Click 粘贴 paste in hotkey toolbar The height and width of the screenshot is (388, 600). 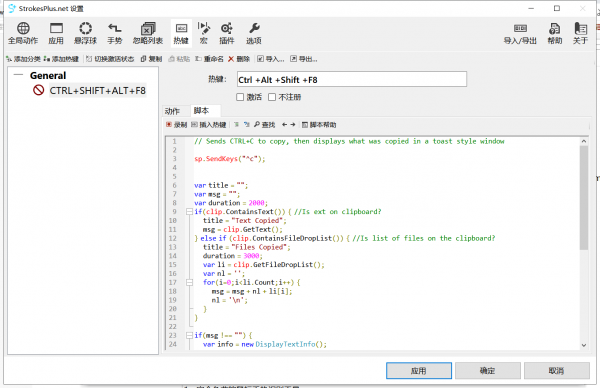[179, 59]
